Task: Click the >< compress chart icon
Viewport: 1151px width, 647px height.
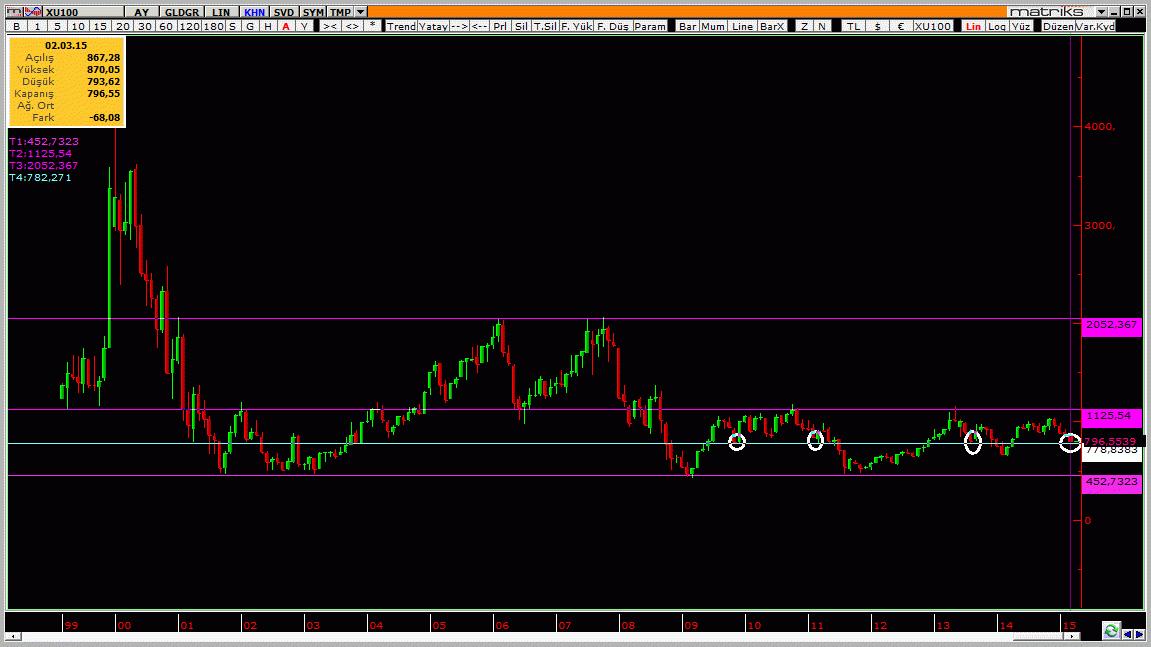Action: point(330,26)
